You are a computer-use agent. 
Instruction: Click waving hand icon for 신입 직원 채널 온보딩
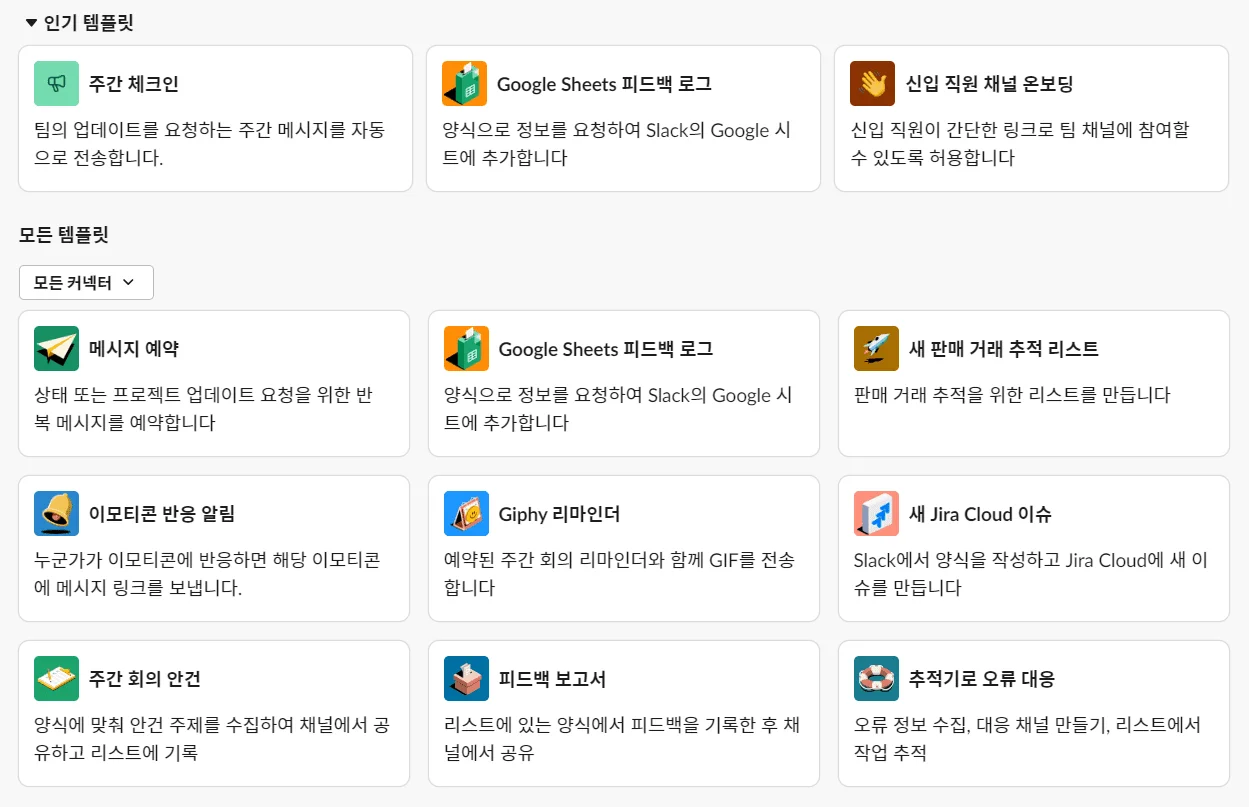tap(872, 84)
